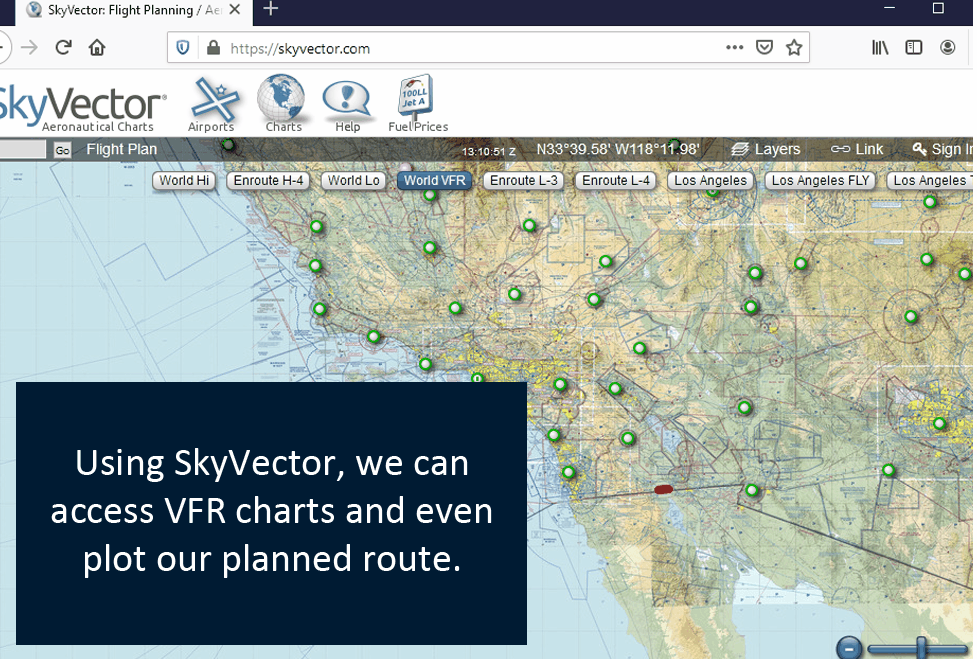Select the Enroute L-3 chart tab

523,181
